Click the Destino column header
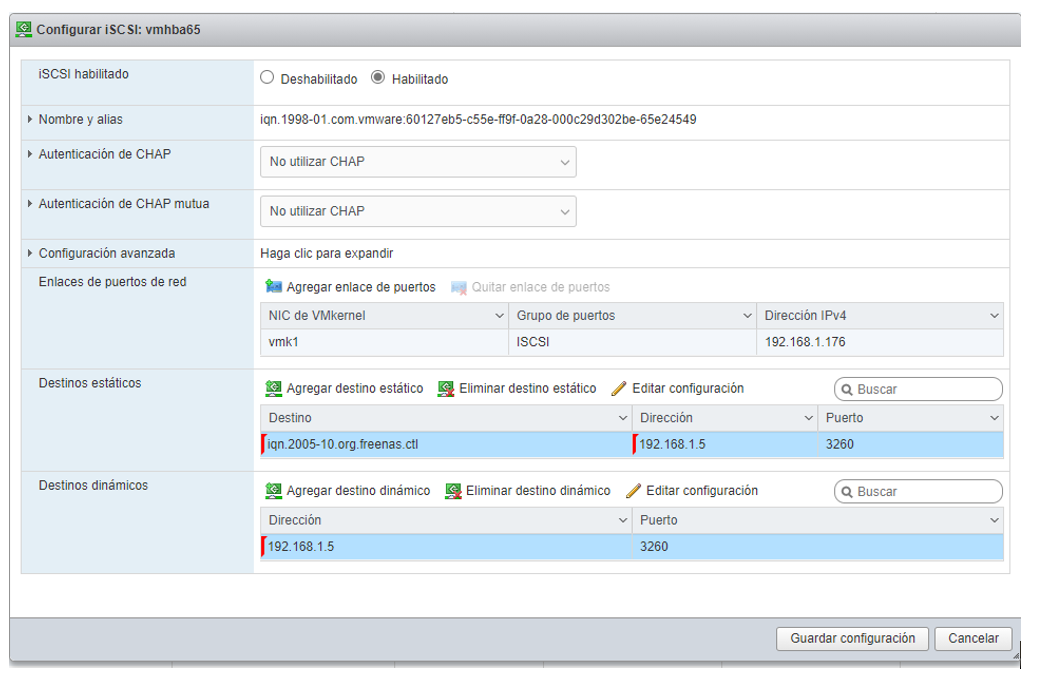Screen dimensions: 1044x683 [446, 418]
